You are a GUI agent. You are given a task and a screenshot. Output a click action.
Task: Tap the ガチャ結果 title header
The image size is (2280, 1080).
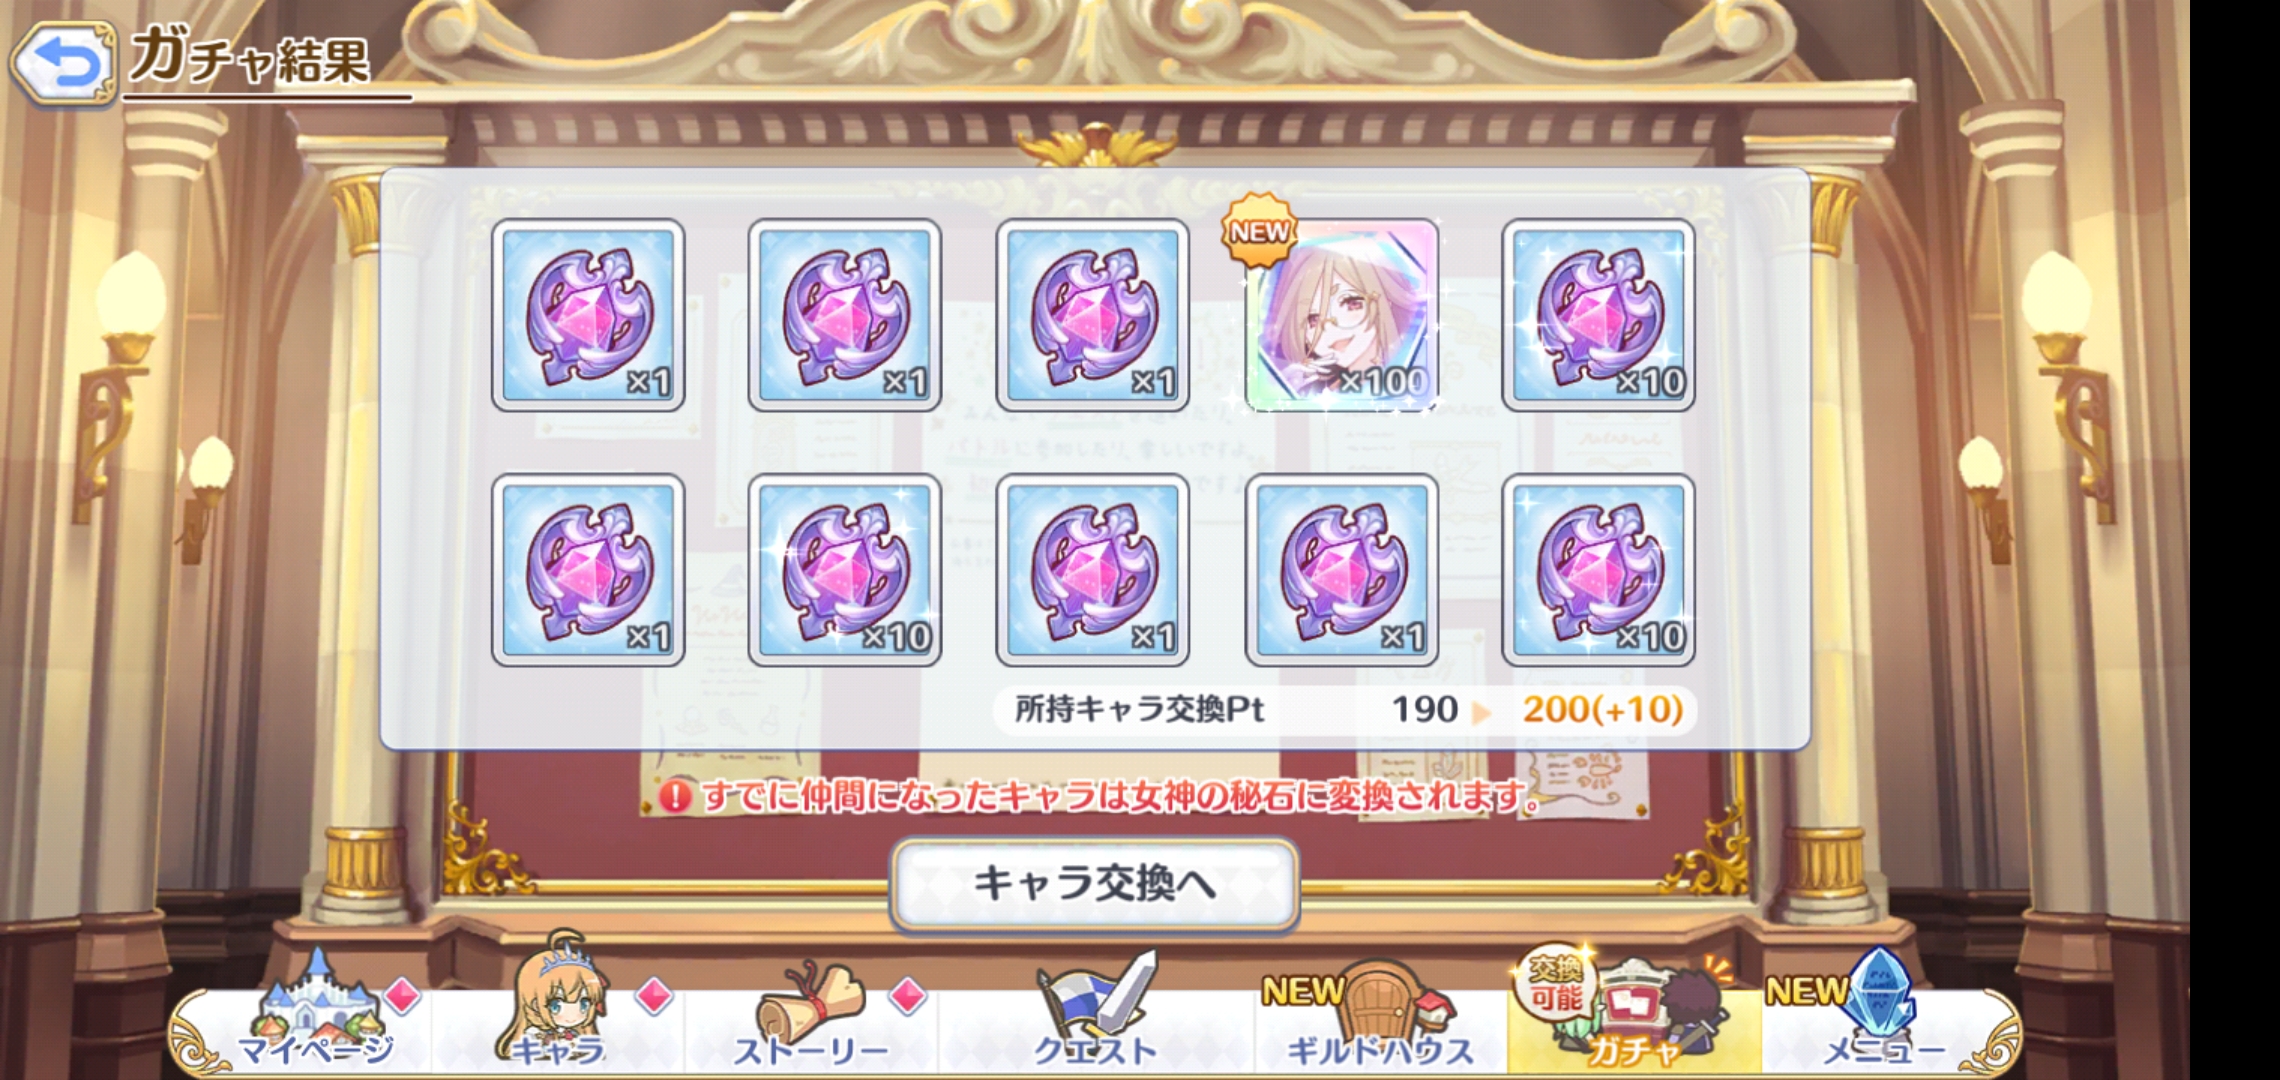pyautogui.click(x=250, y=58)
